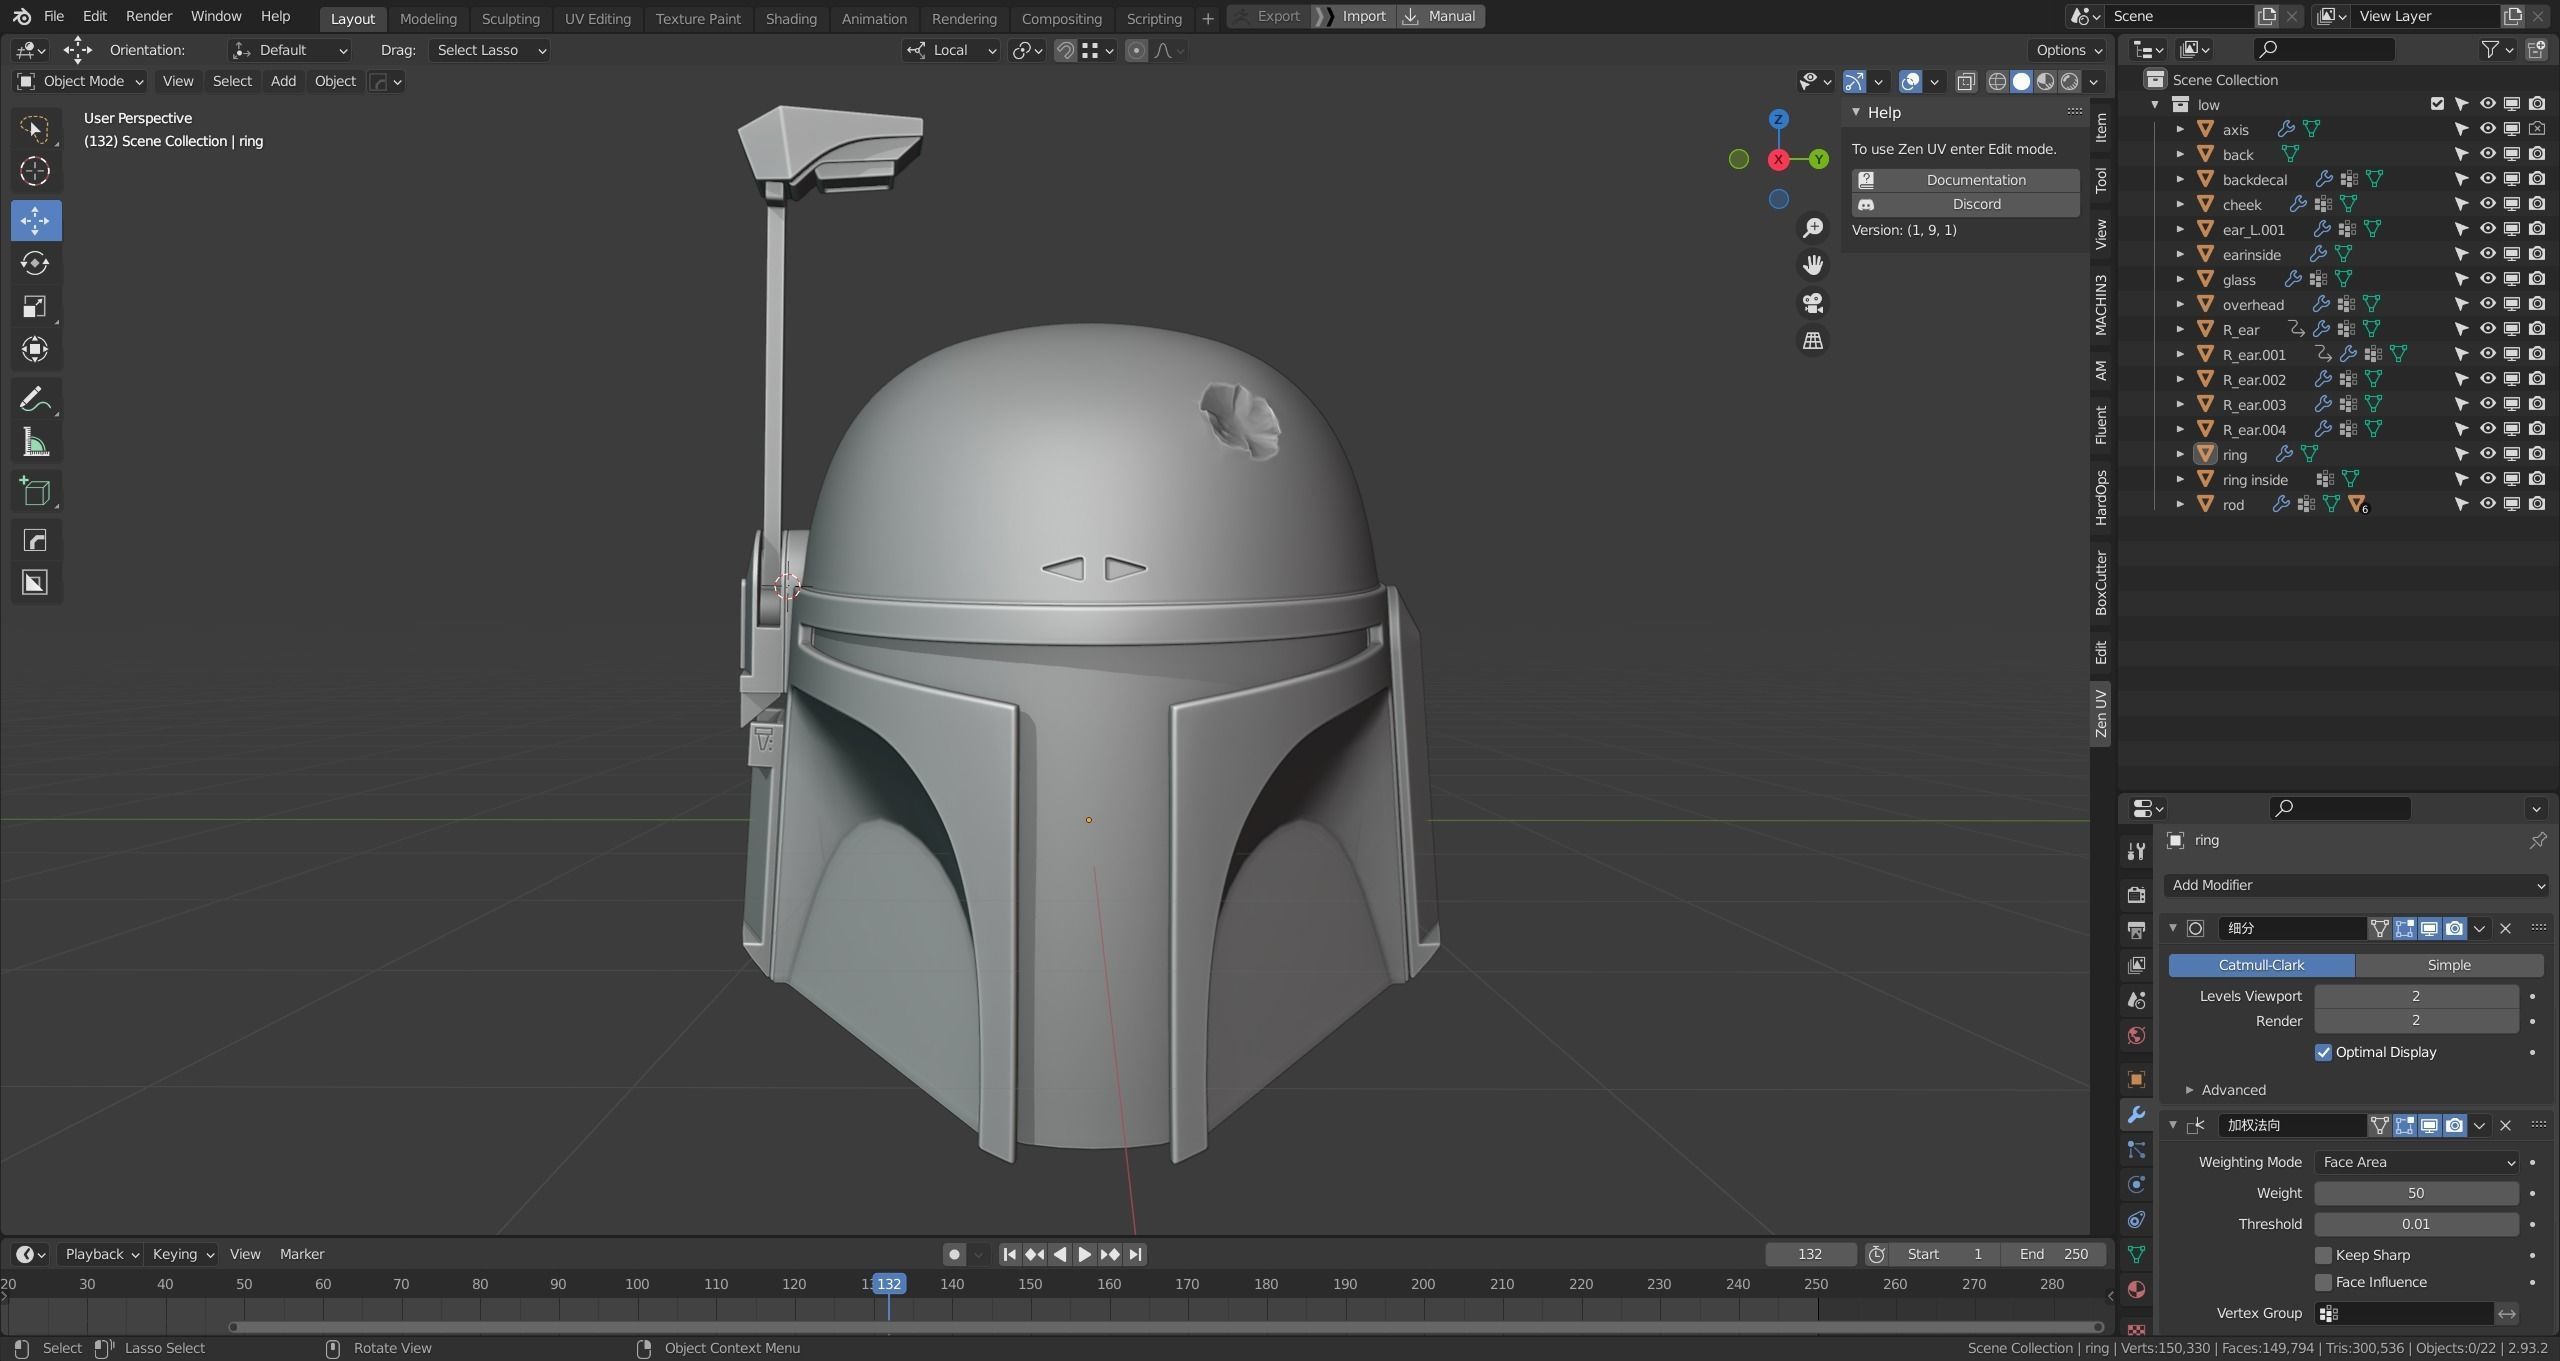
Task: Open Zen UV Documentation button
Action: tap(1964, 180)
